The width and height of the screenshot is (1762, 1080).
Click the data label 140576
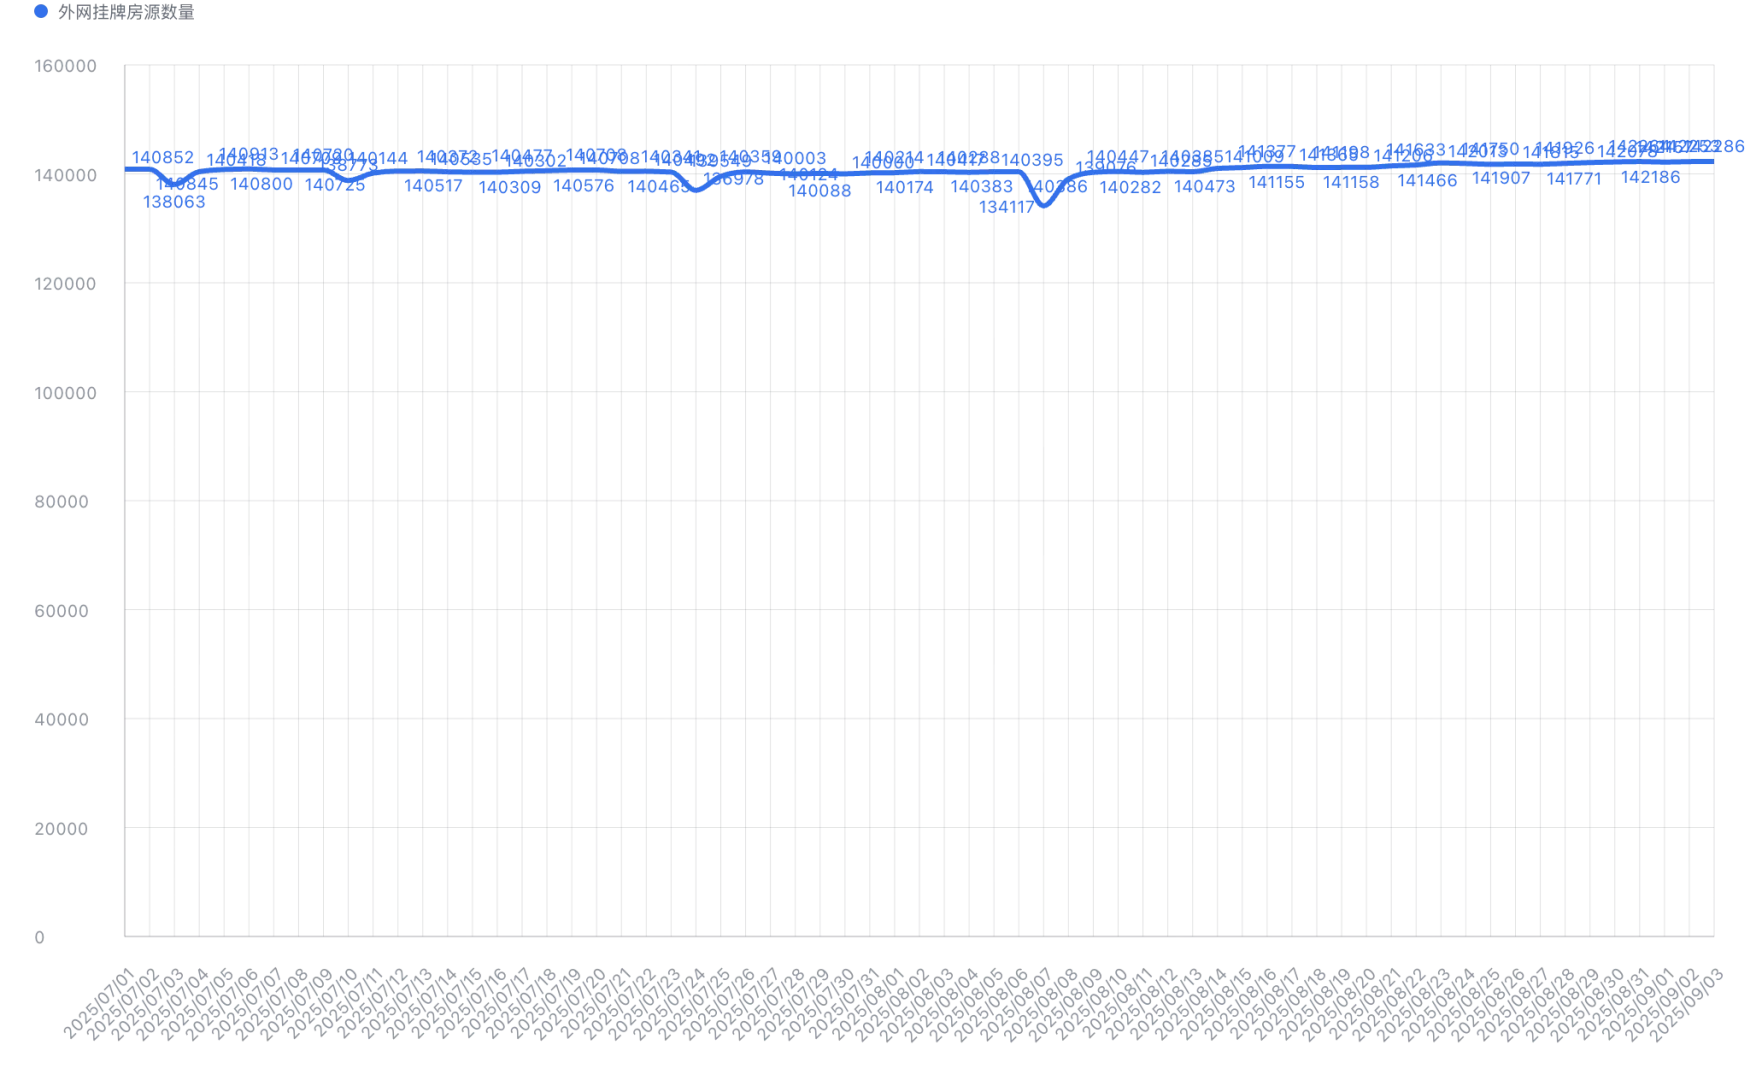[x=583, y=186]
